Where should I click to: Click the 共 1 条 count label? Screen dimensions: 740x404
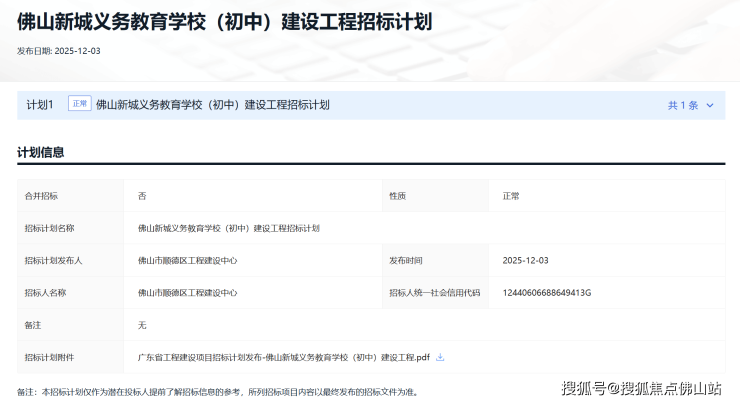coord(683,105)
